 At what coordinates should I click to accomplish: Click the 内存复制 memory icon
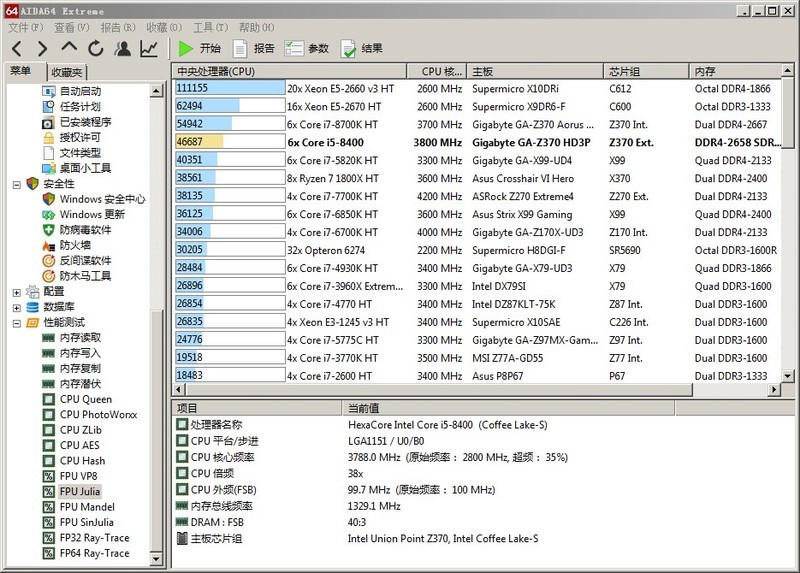click(48, 368)
